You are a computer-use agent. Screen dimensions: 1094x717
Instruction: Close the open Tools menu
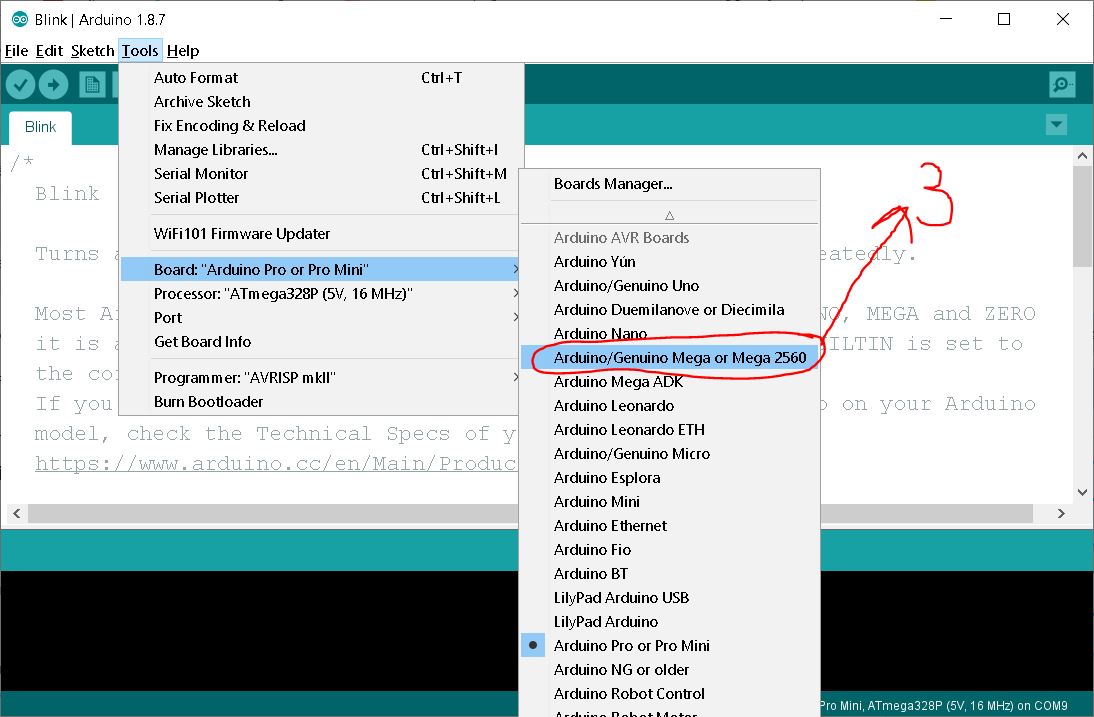(x=140, y=51)
